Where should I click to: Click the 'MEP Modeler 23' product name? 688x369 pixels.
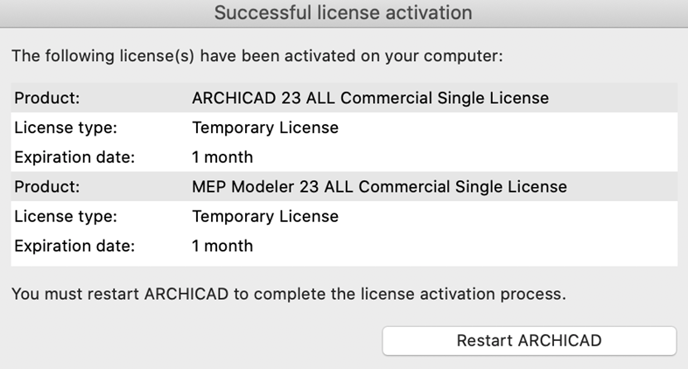coord(255,186)
